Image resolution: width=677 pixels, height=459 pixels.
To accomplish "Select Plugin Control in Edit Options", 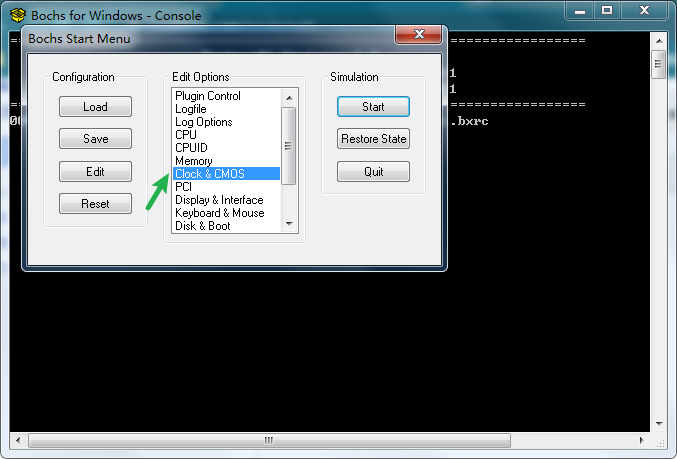I will click(226, 96).
